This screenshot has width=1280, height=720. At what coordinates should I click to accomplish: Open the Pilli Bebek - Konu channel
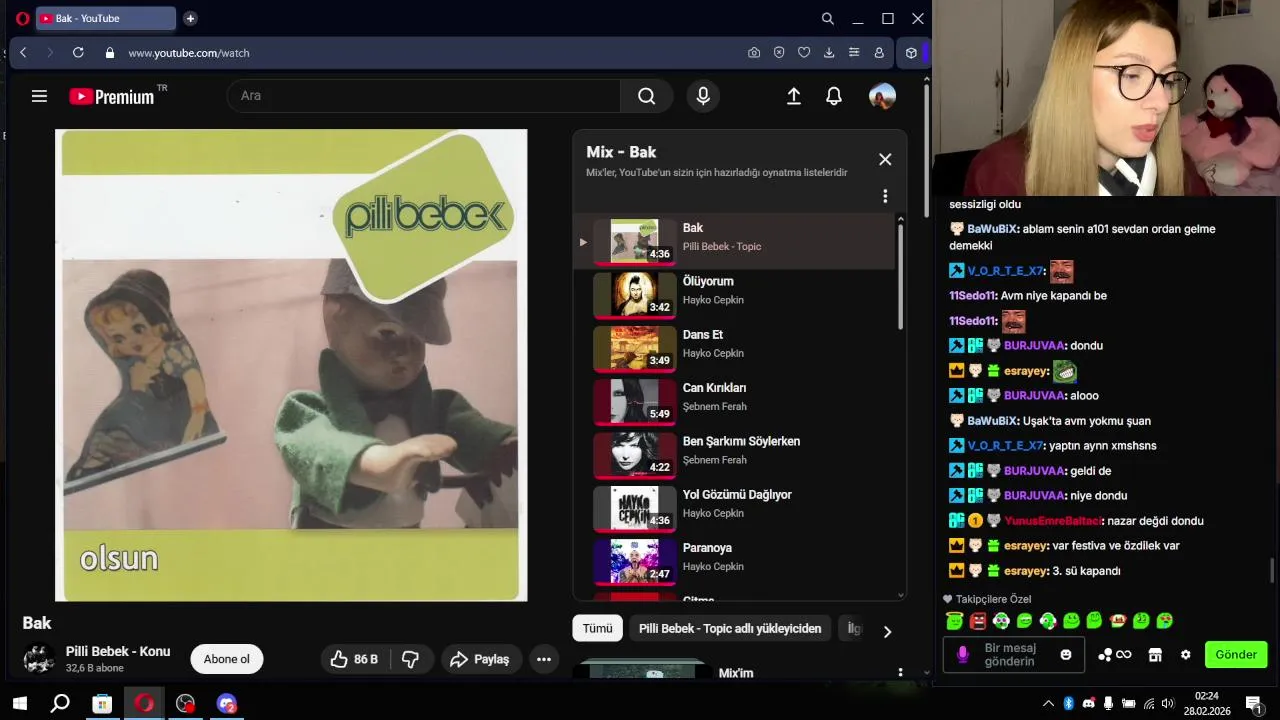click(118, 651)
